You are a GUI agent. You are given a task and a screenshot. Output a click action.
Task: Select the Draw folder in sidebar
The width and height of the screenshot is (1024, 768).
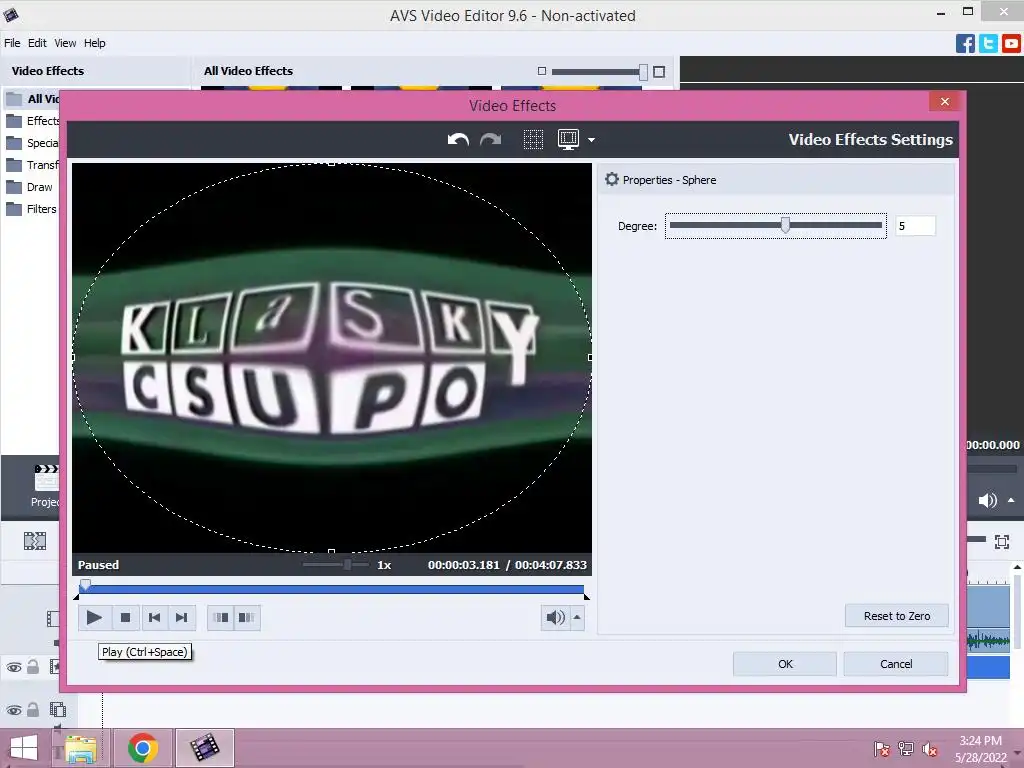click(29, 187)
